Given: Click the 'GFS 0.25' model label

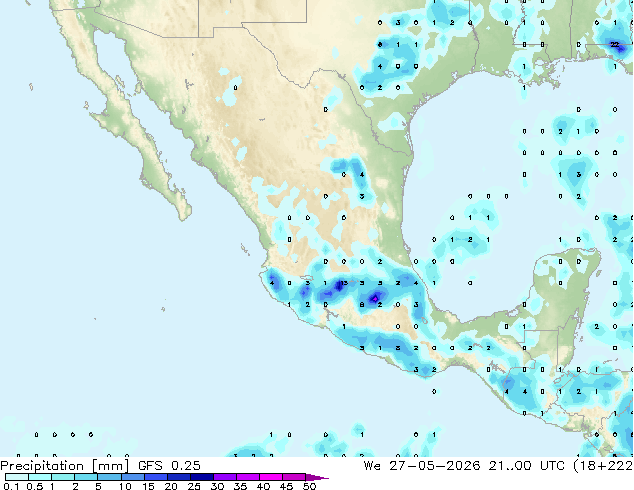Looking at the screenshot, I should point(169,466).
